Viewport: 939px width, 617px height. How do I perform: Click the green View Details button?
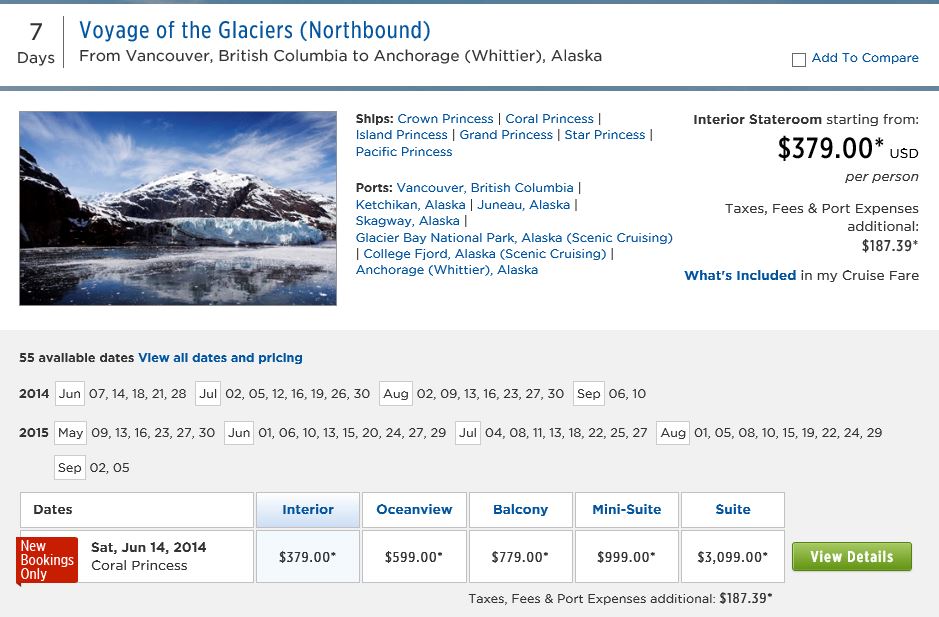(x=852, y=556)
